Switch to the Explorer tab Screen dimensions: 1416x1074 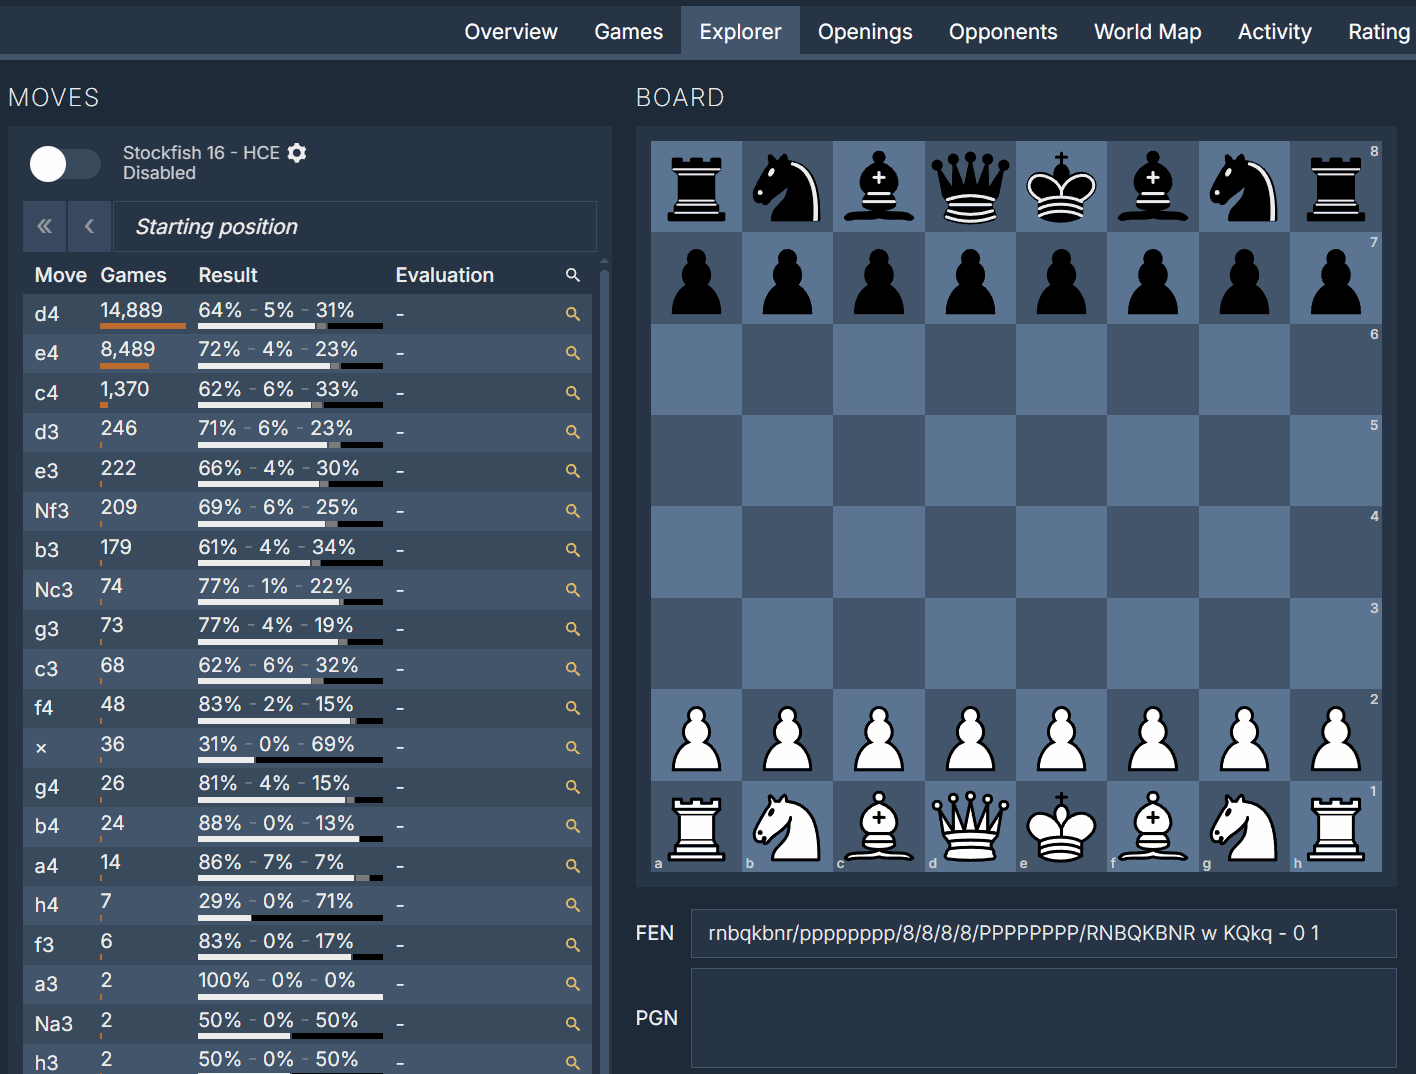pos(740,31)
